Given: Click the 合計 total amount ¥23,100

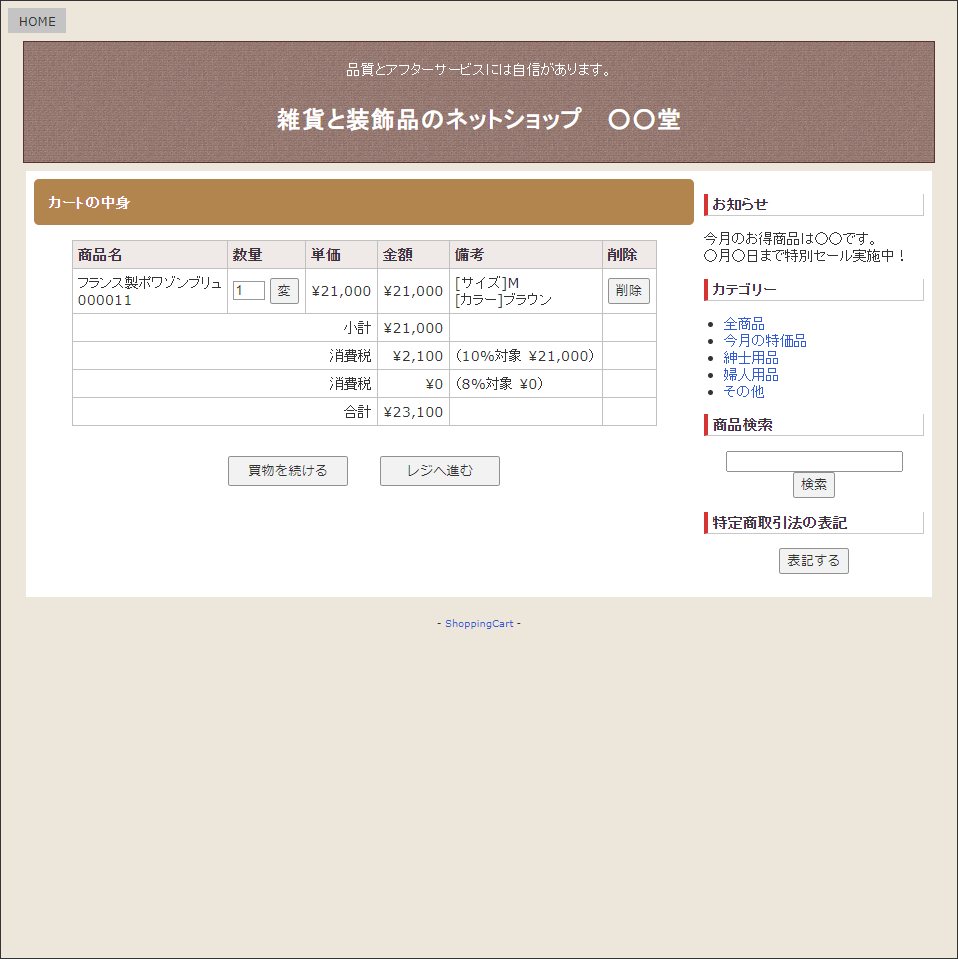Looking at the screenshot, I should click(413, 412).
